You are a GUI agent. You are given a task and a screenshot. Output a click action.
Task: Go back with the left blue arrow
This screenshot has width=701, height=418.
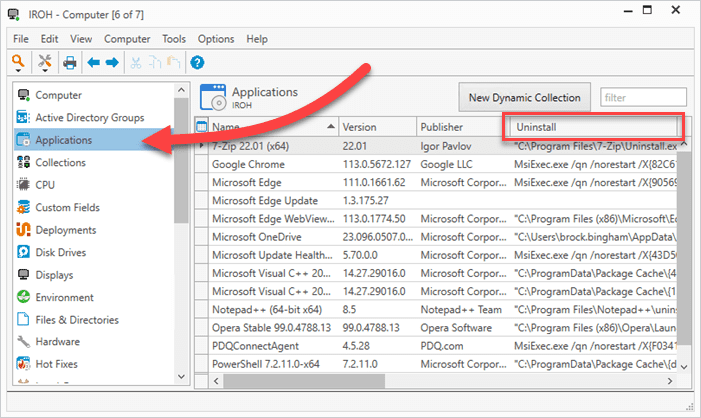93,63
